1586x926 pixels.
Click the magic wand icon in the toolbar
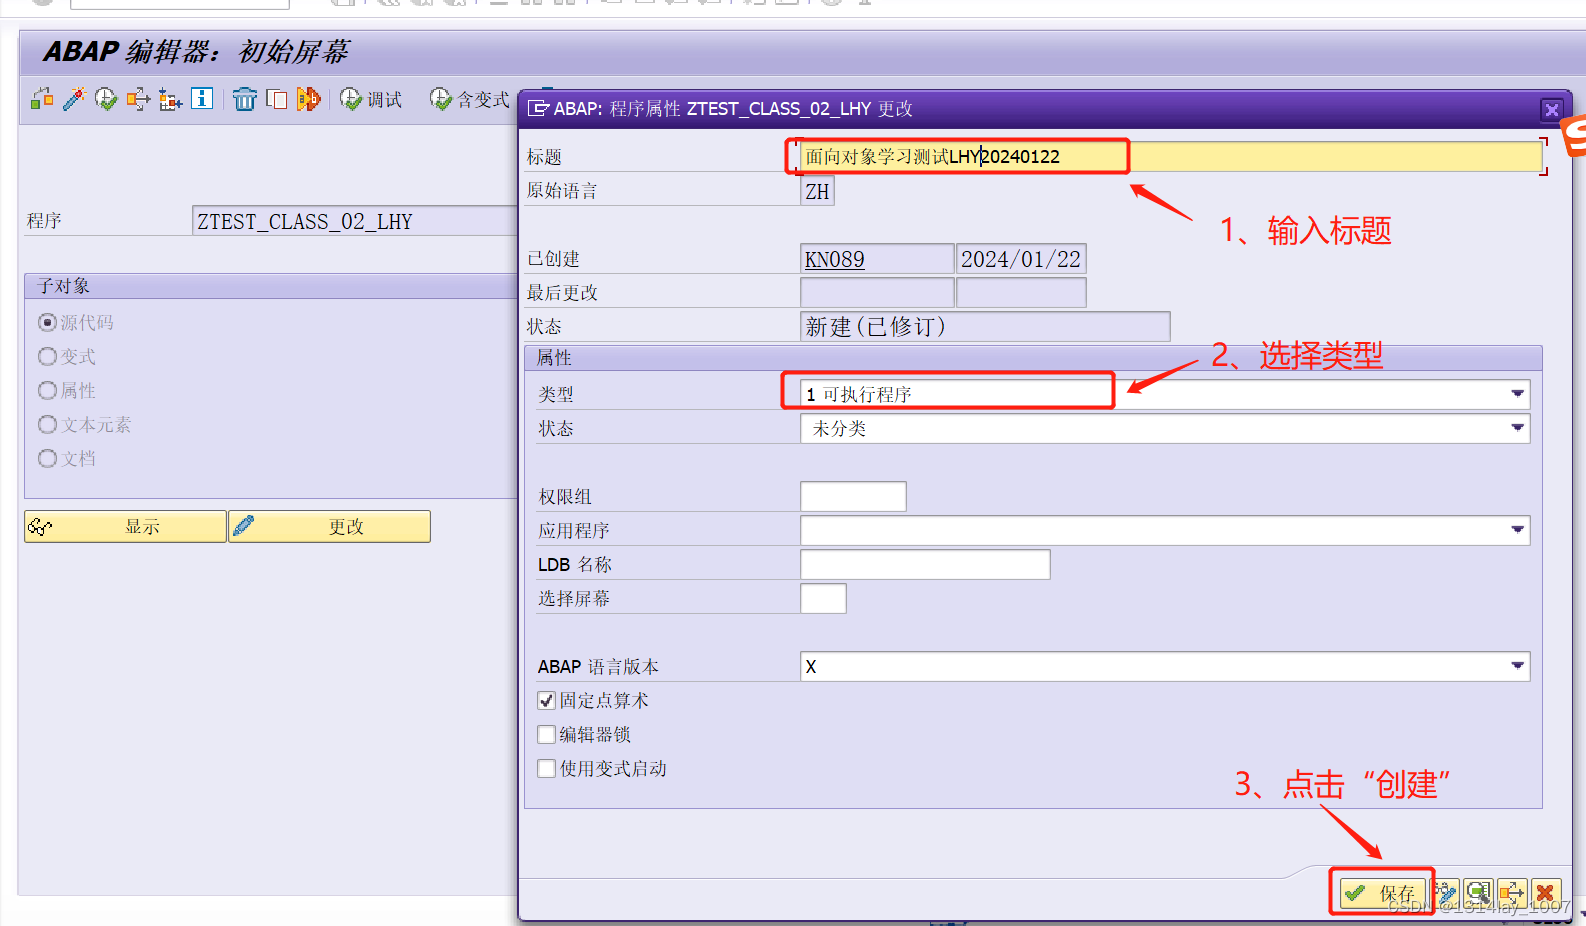click(x=74, y=98)
